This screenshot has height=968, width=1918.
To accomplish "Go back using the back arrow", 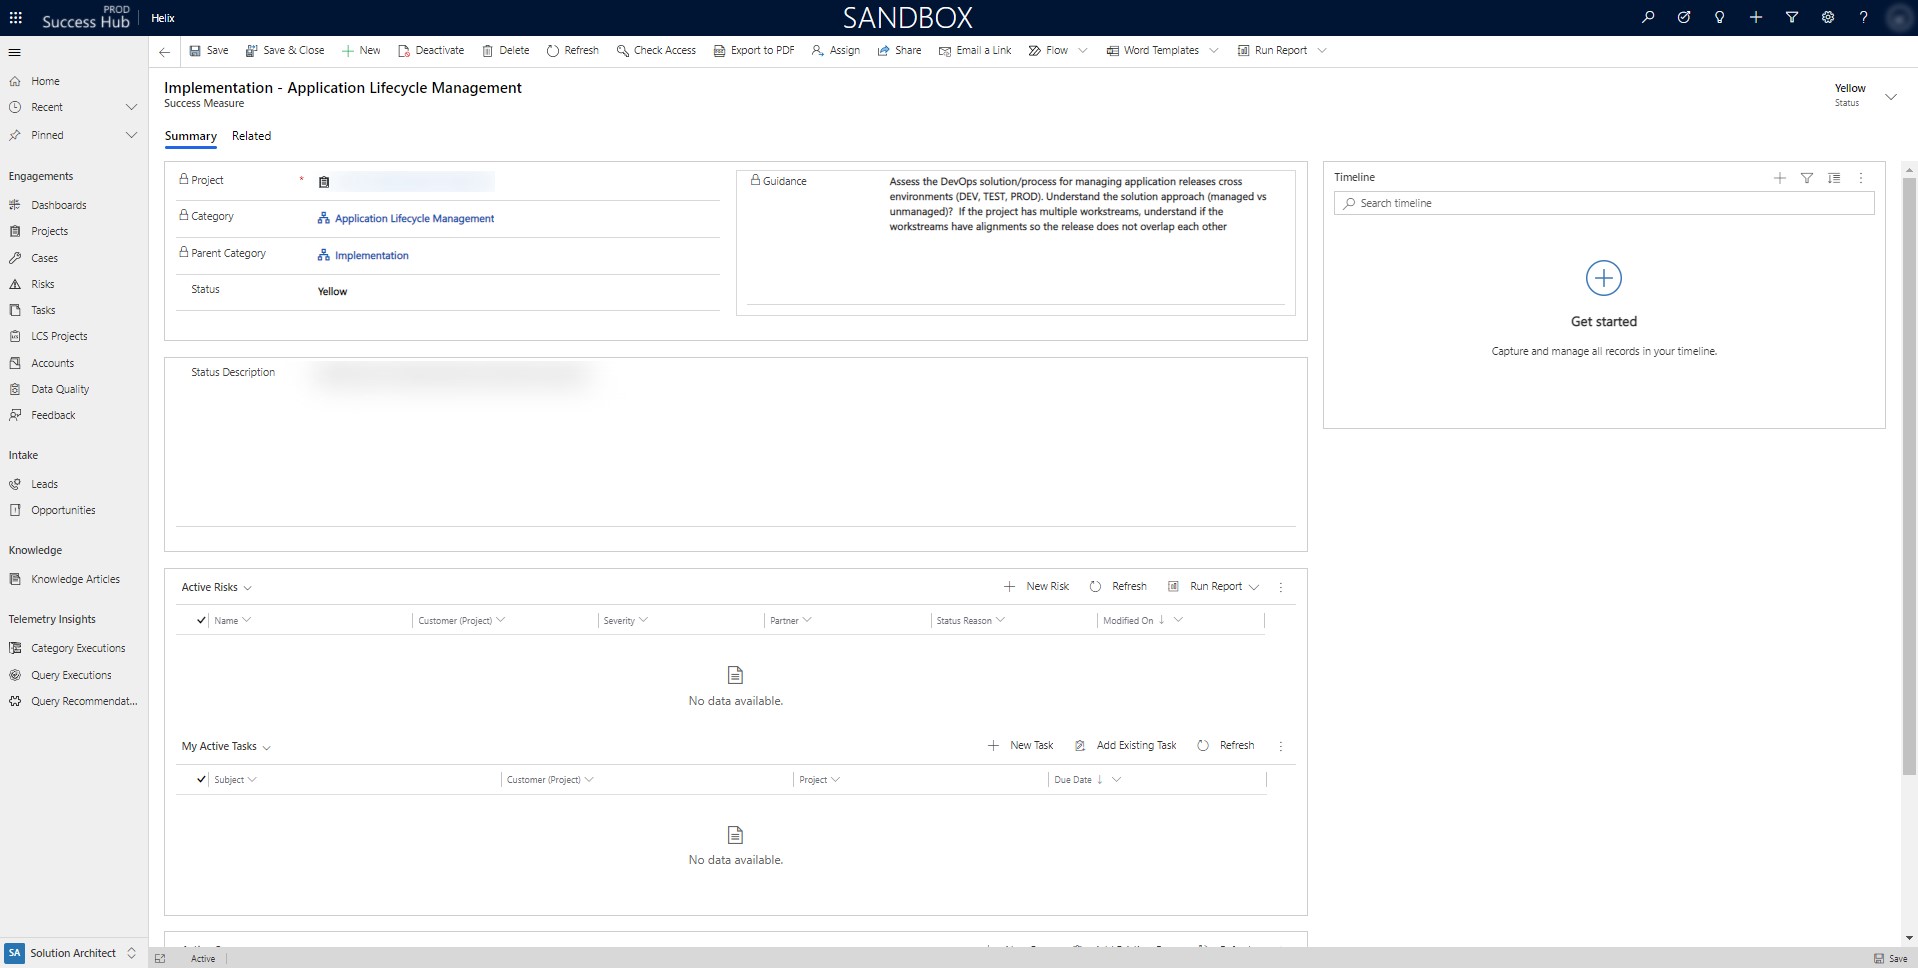I will (x=164, y=51).
